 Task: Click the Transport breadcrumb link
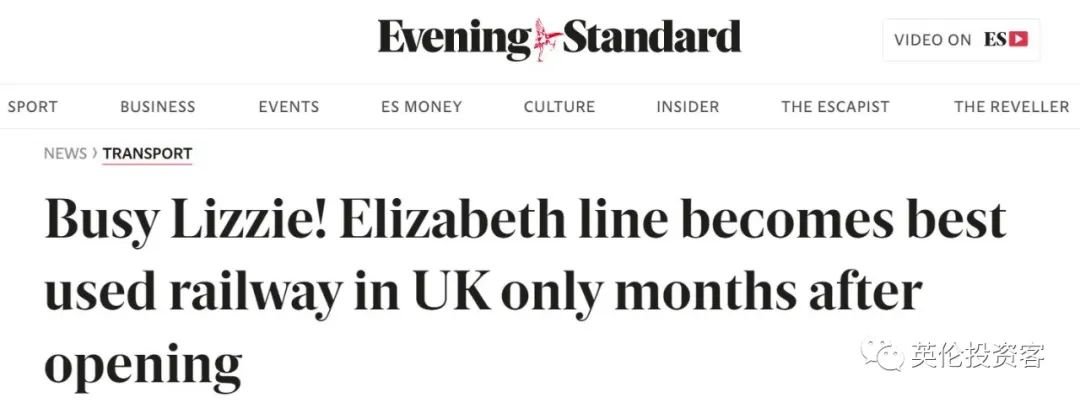click(x=147, y=154)
